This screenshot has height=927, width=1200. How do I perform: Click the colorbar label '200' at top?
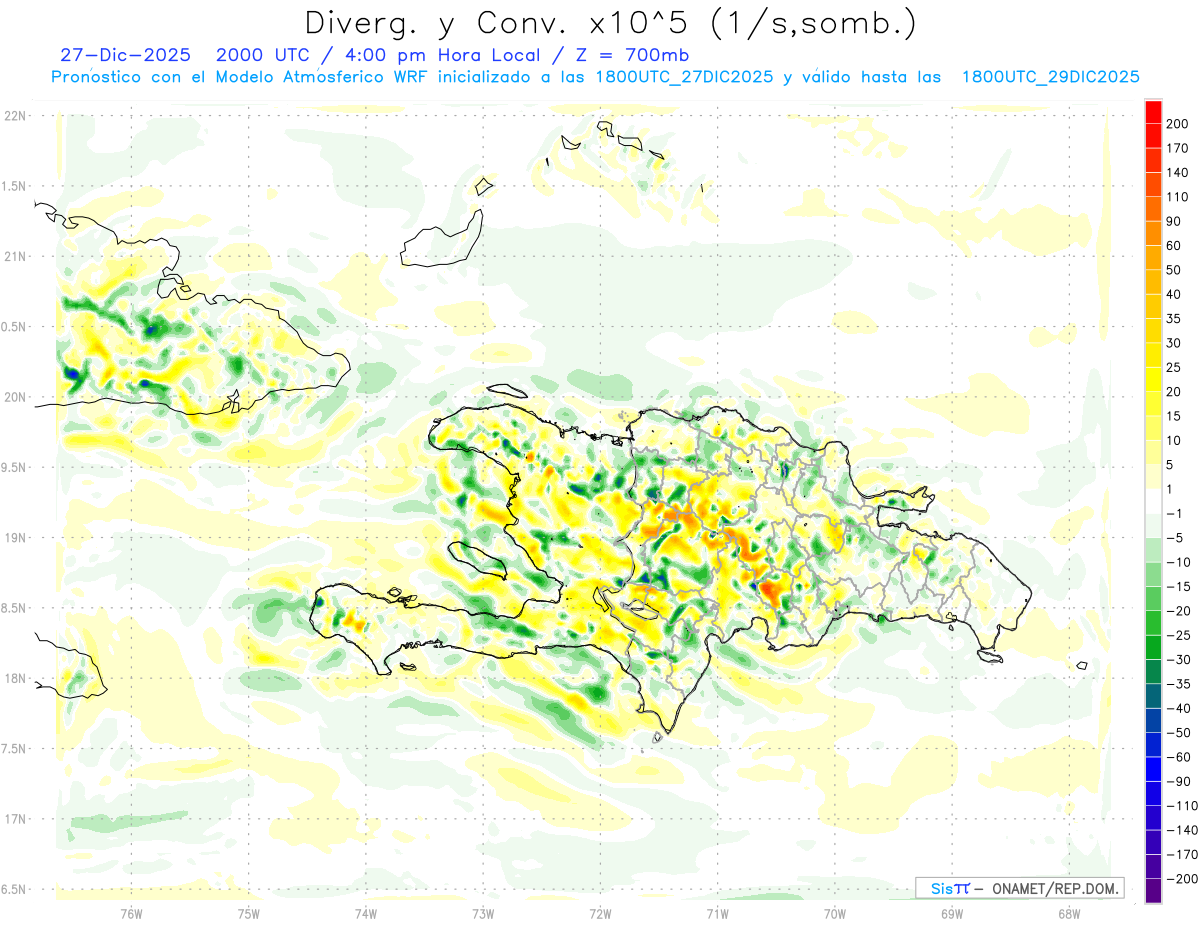tap(1179, 124)
